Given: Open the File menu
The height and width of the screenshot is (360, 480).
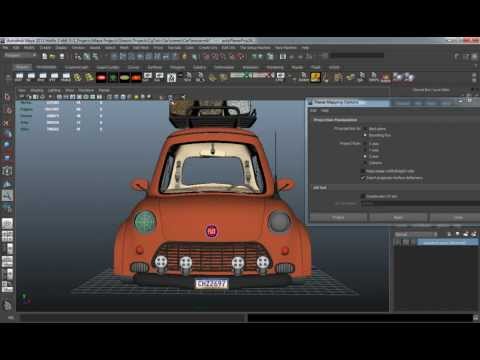Looking at the screenshot, I should pos(6,48).
